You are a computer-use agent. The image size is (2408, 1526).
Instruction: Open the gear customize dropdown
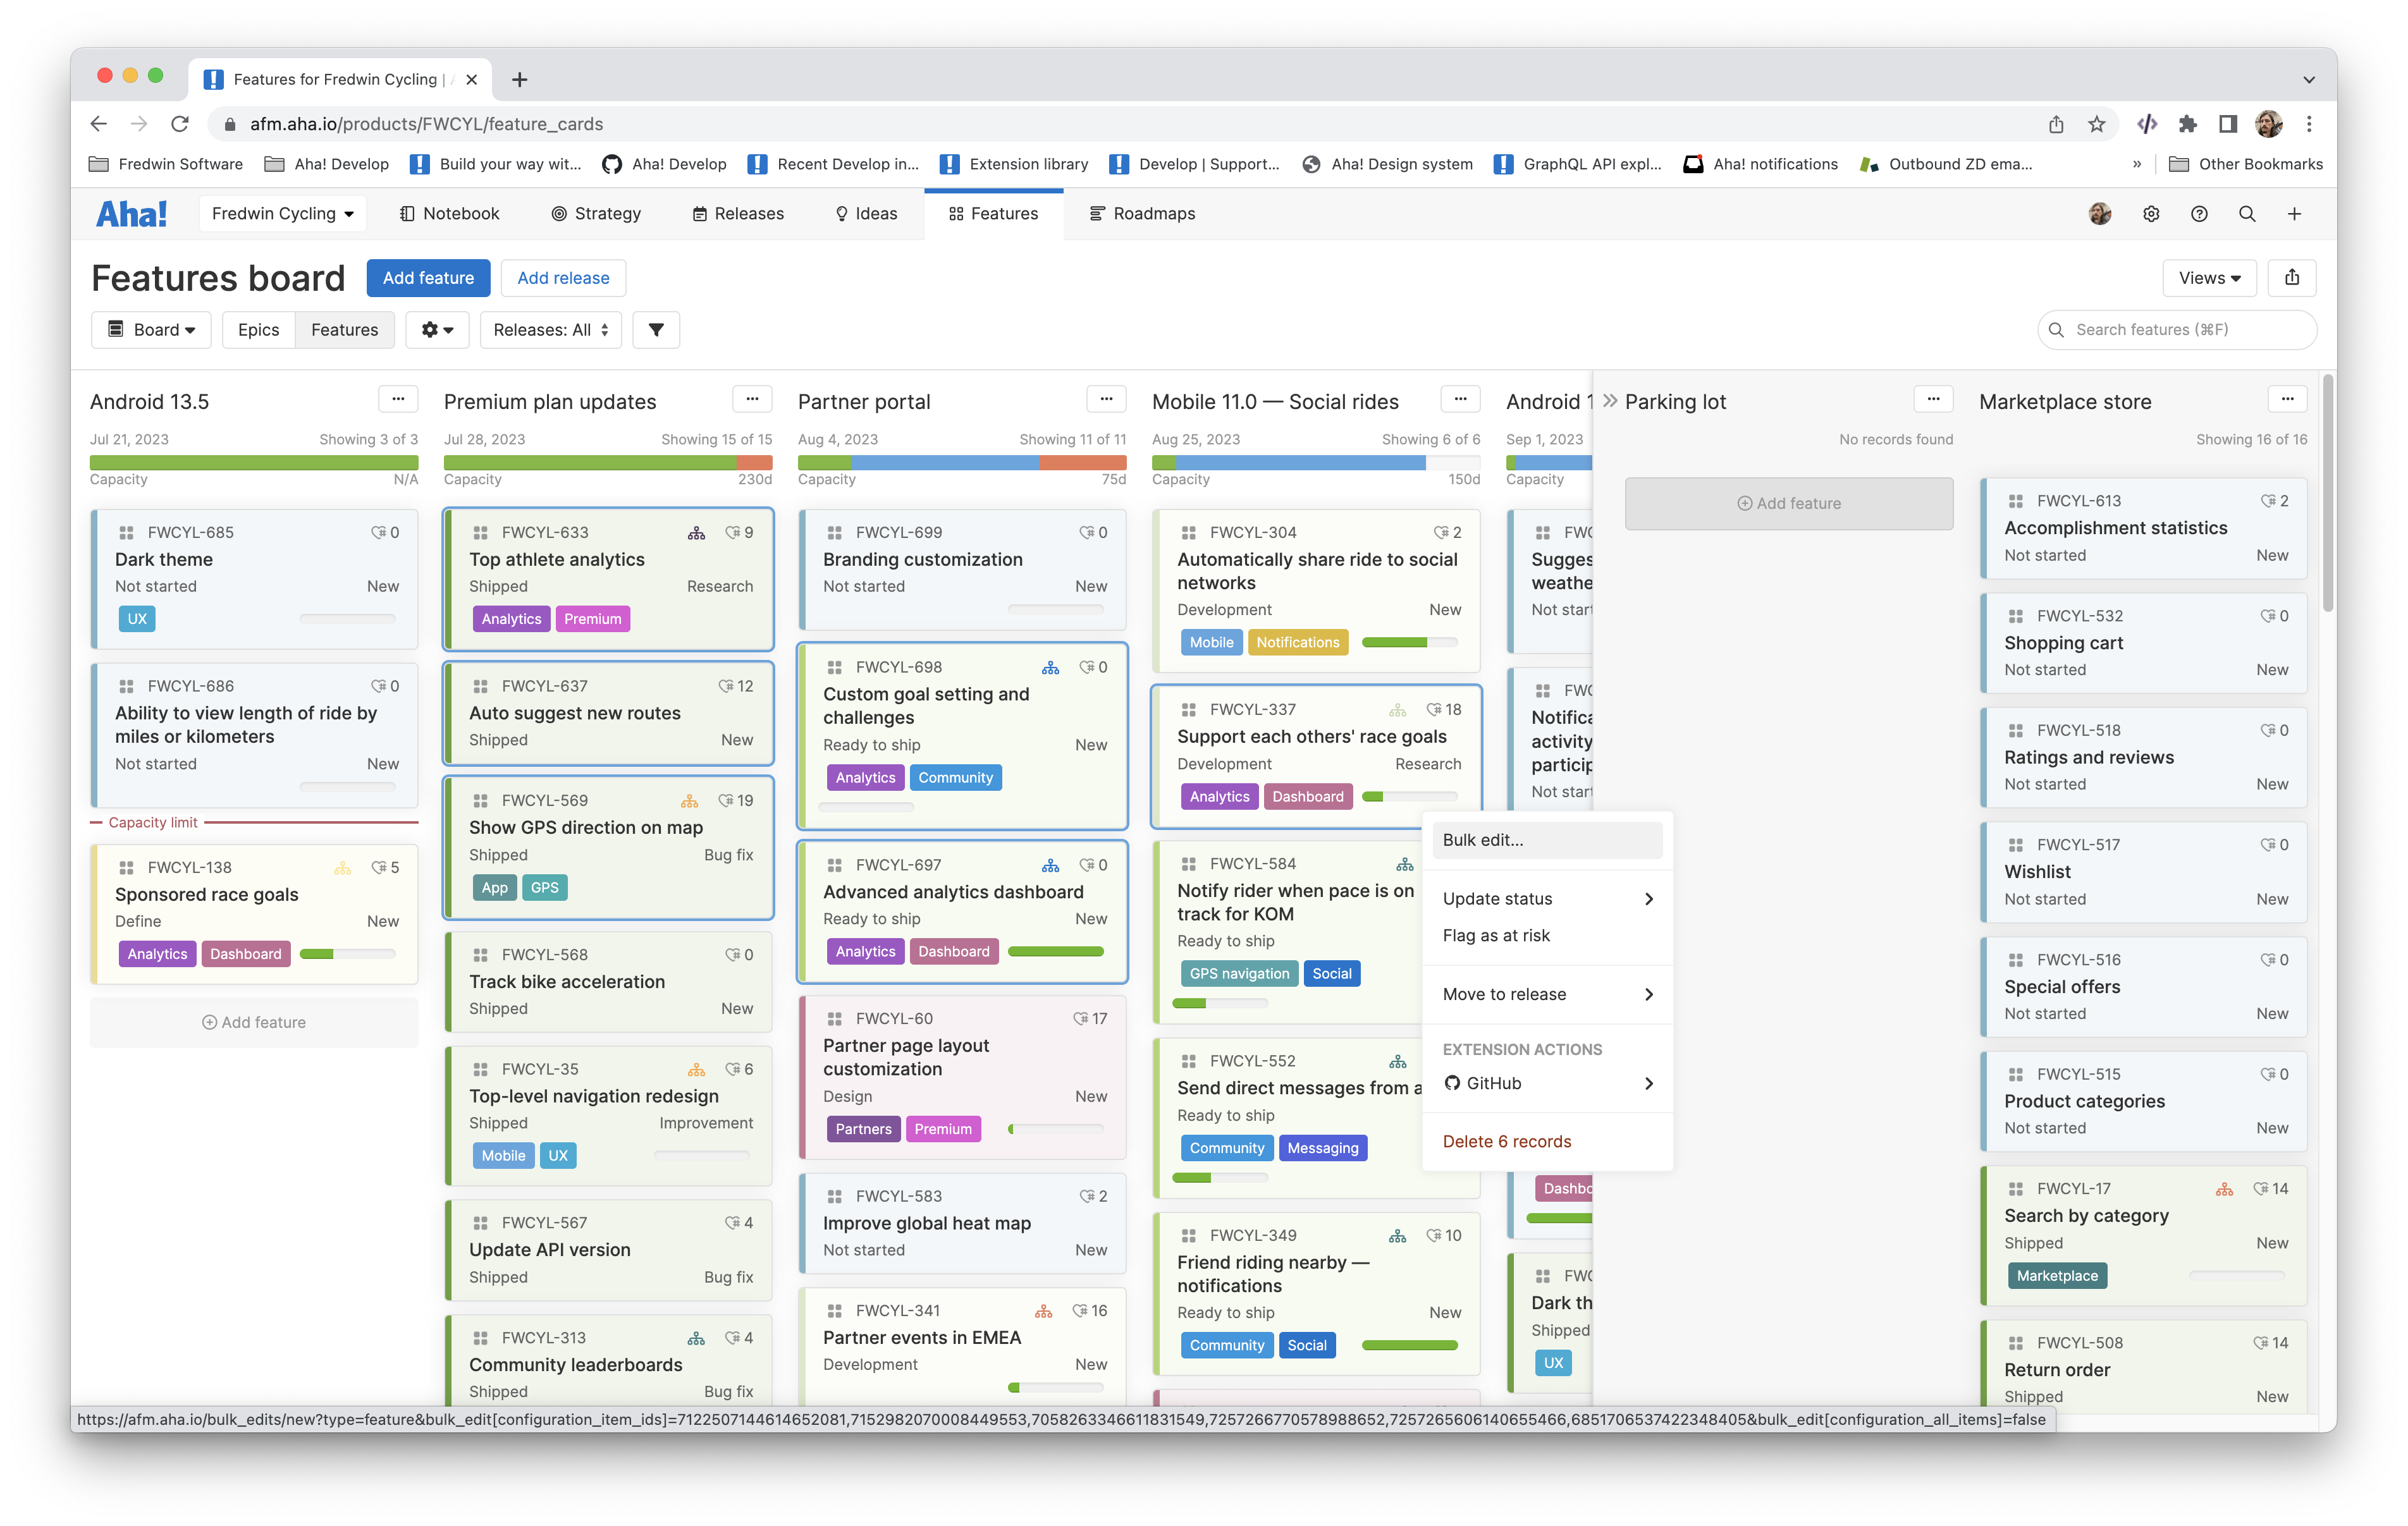coord(437,330)
